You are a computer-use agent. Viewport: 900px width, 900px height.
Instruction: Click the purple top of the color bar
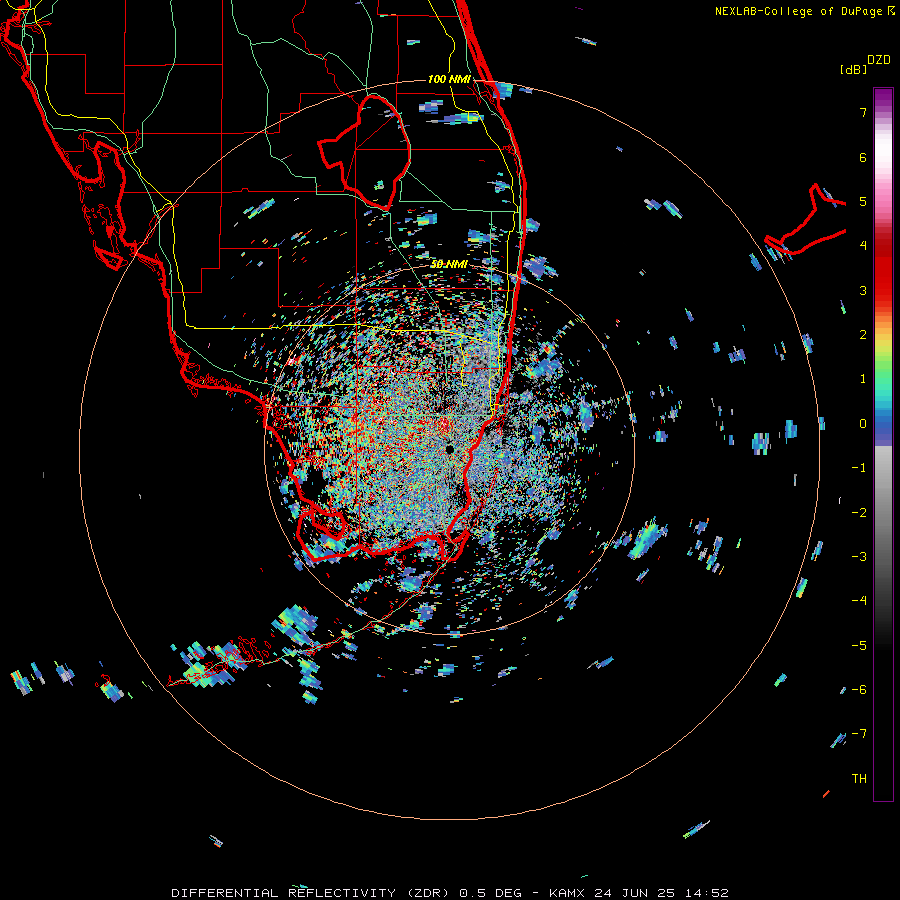(x=883, y=98)
